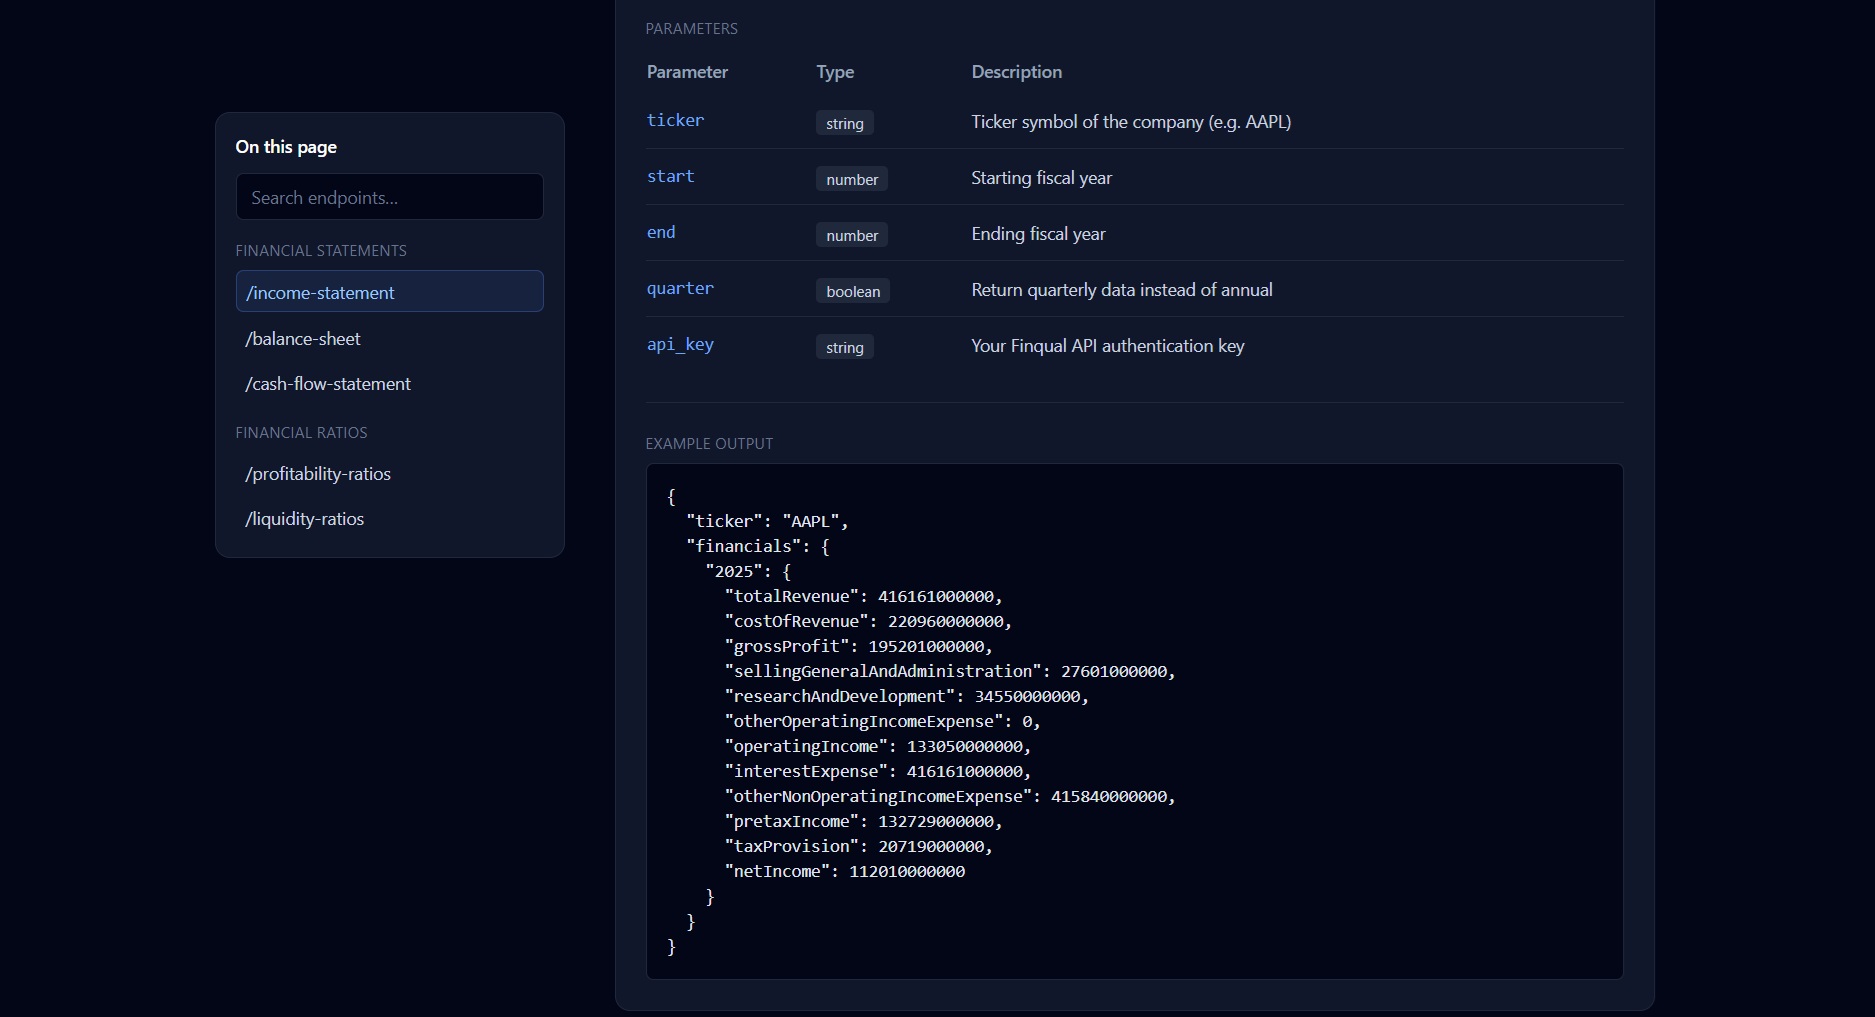Click the number type badge for start

coord(851,179)
